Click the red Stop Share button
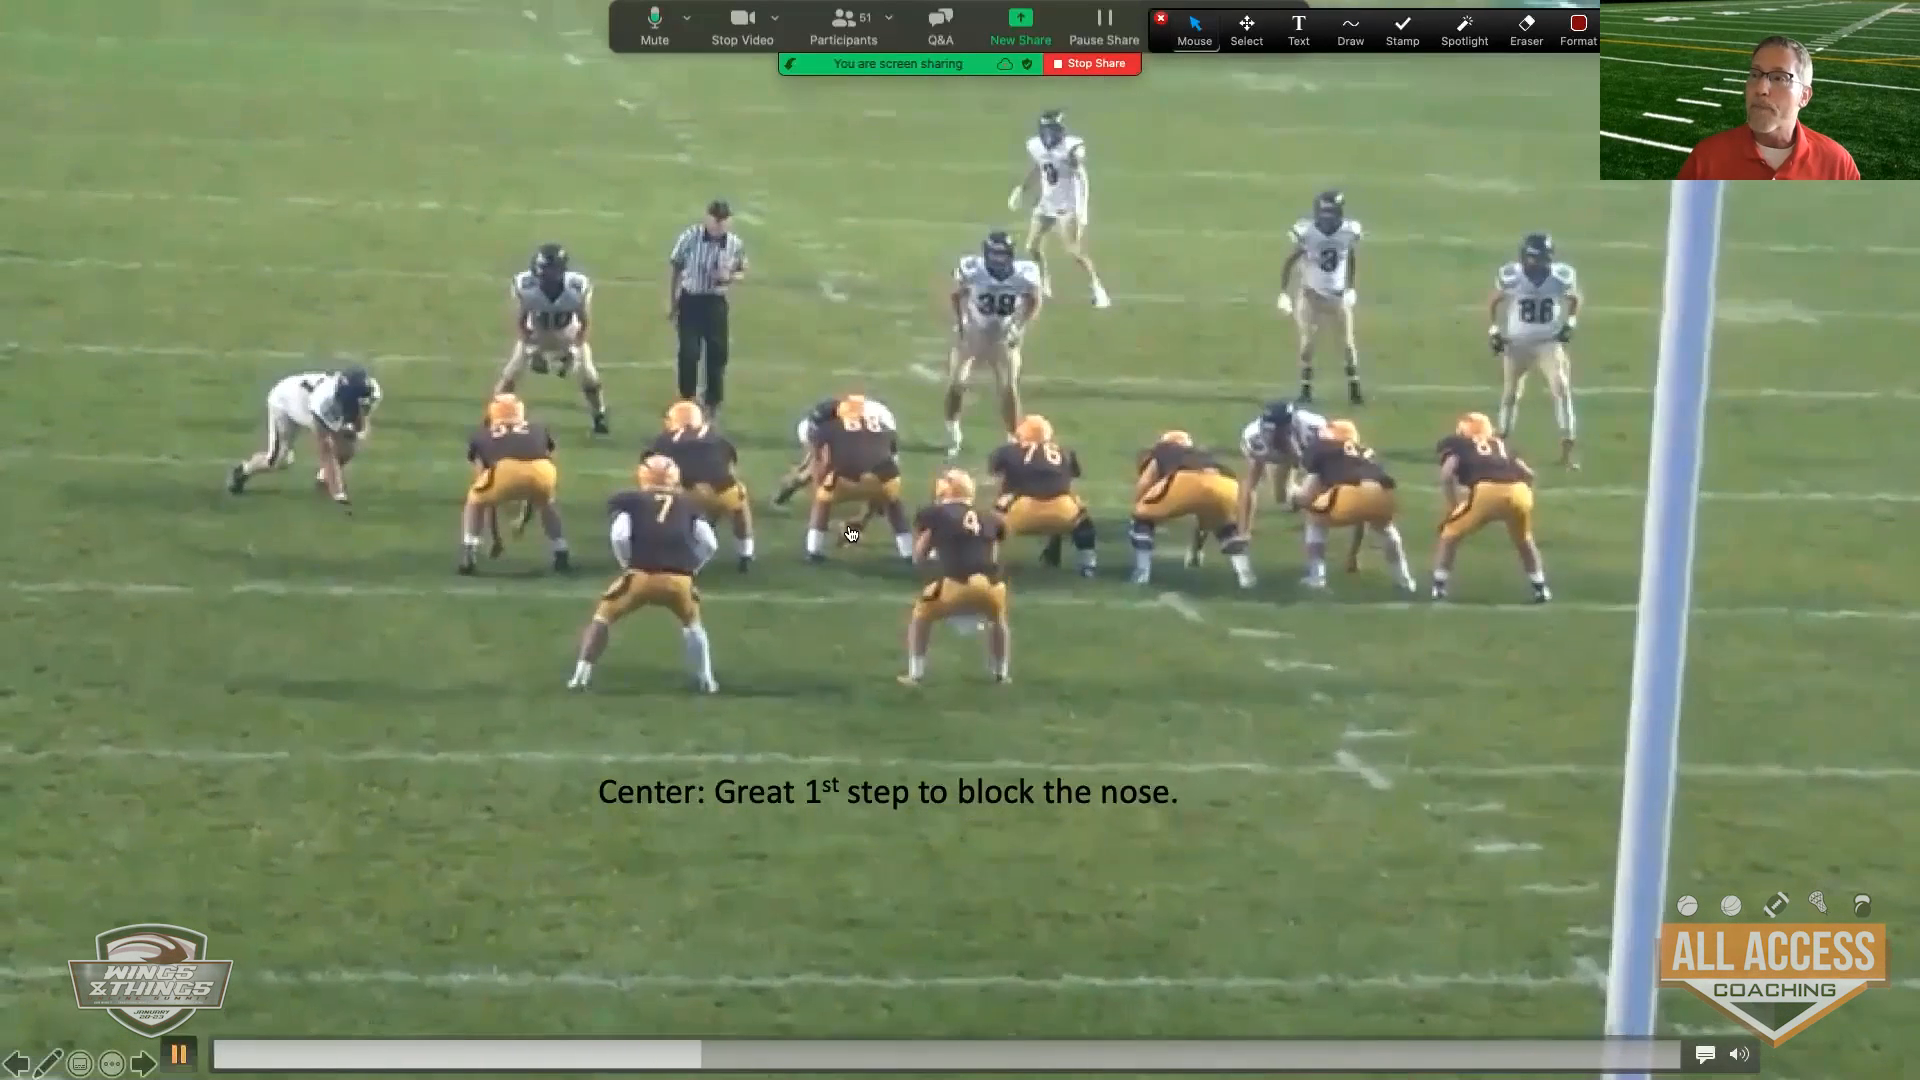 [x=1091, y=64]
